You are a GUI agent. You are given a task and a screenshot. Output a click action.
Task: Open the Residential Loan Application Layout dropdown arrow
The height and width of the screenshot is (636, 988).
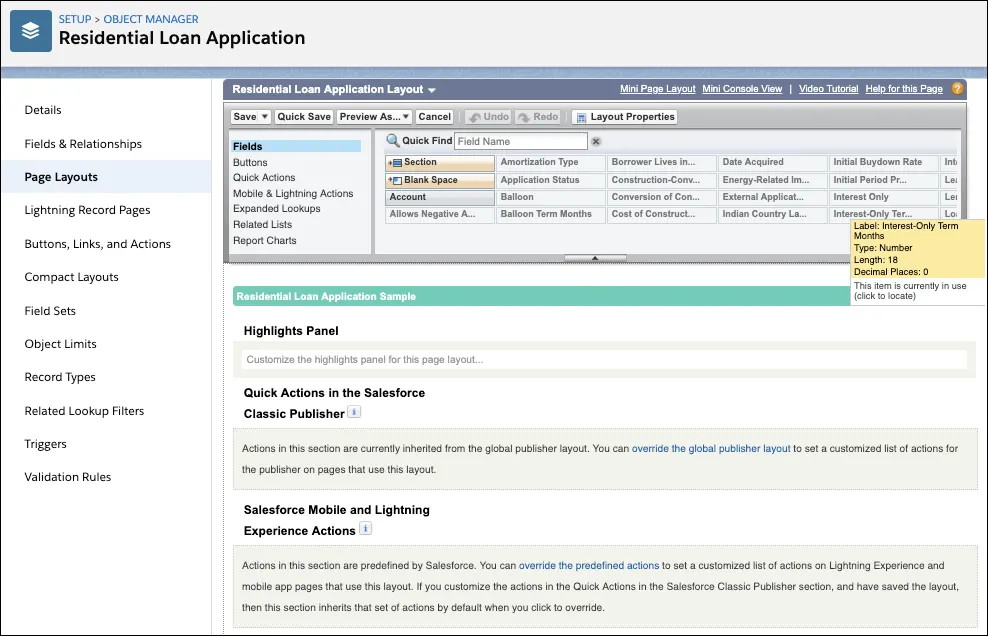click(x=432, y=90)
